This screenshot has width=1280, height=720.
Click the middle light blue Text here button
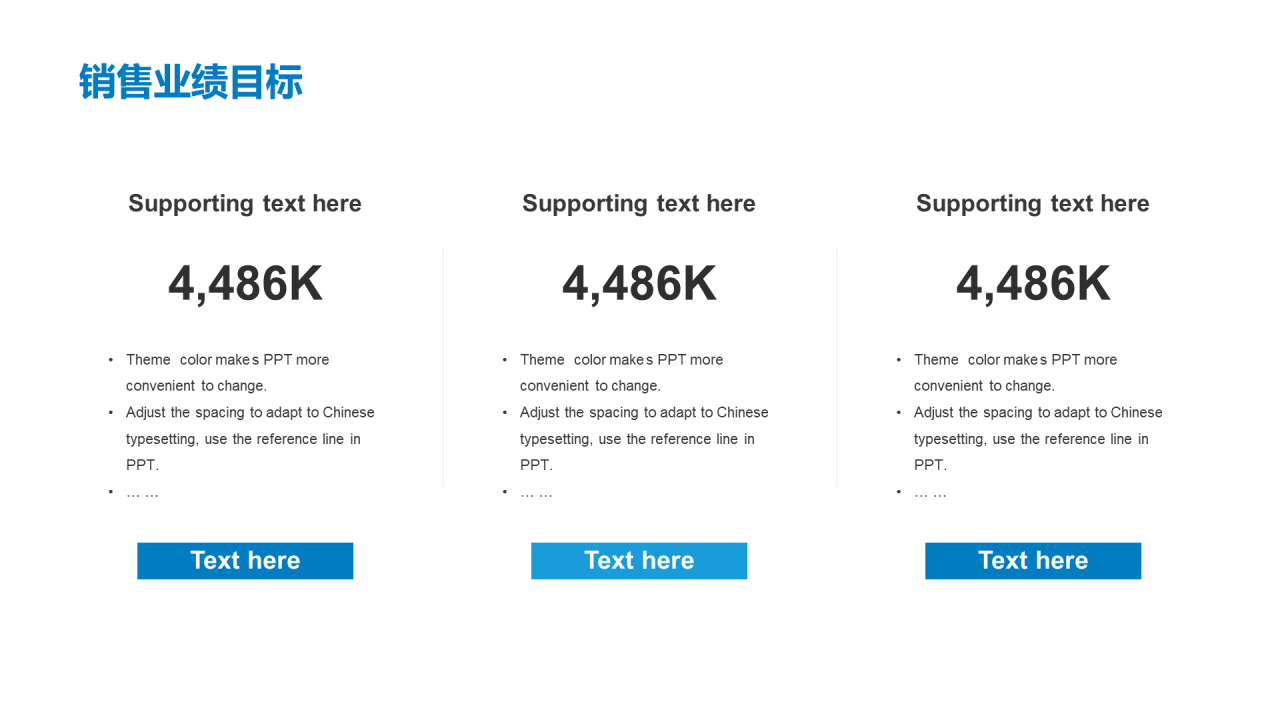639,561
